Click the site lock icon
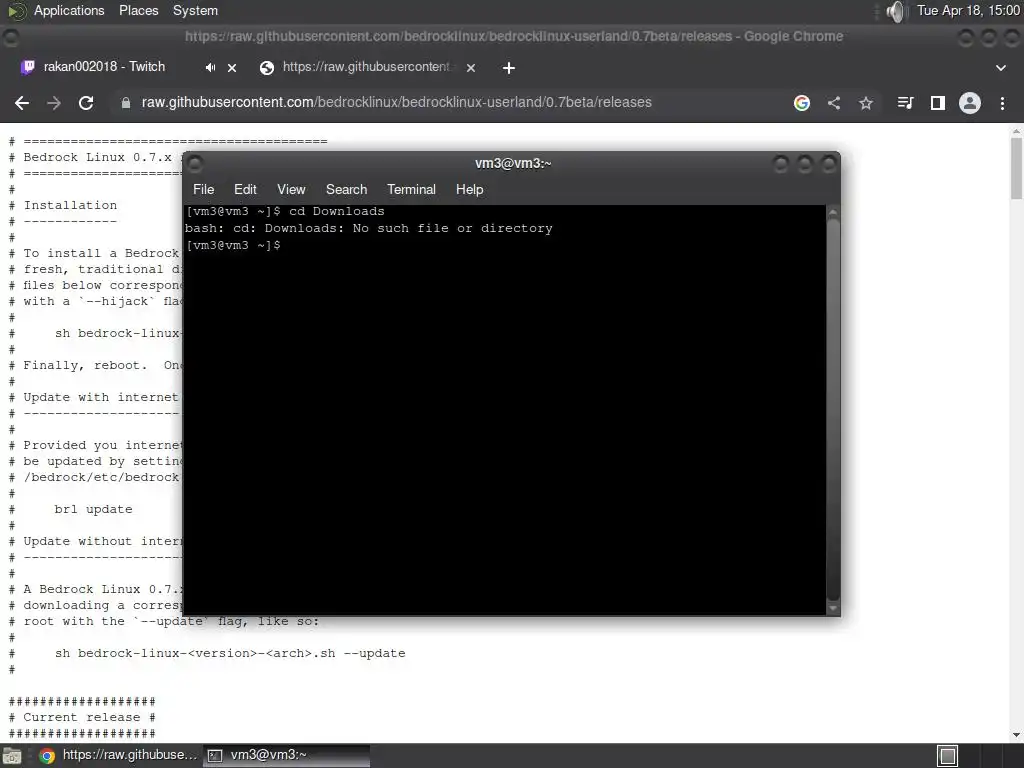The height and width of the screenshot is (768, 1024). [125, 103]
